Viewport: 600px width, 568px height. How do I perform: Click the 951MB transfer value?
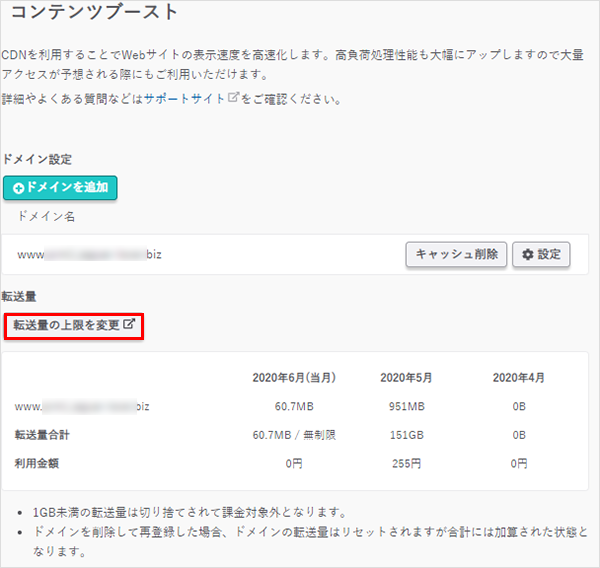click(x=406, y=407)
